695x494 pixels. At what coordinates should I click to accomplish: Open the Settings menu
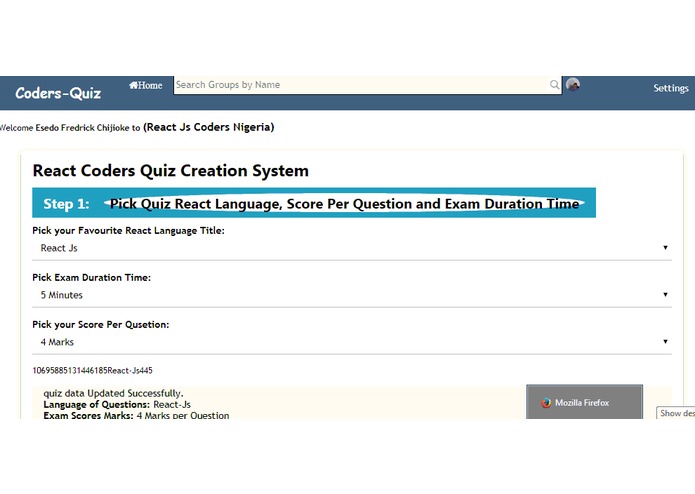(x=671, y=88)
